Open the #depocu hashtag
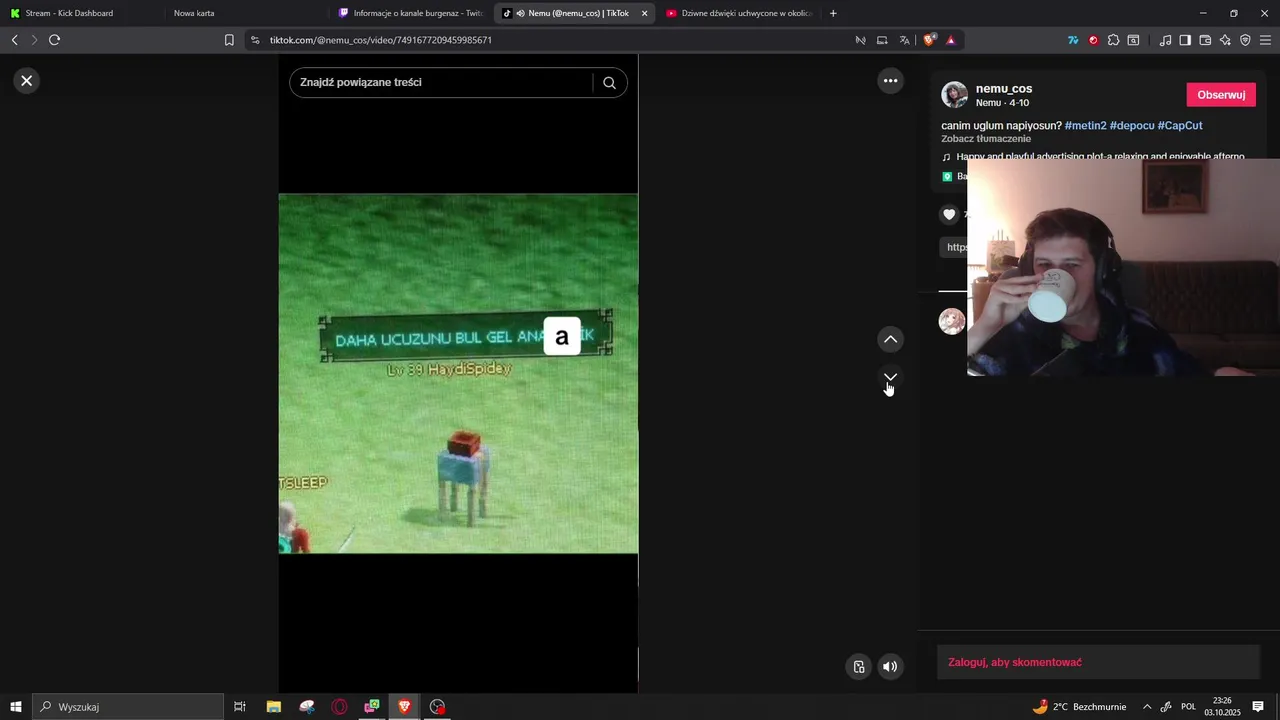 (1132, 125)
